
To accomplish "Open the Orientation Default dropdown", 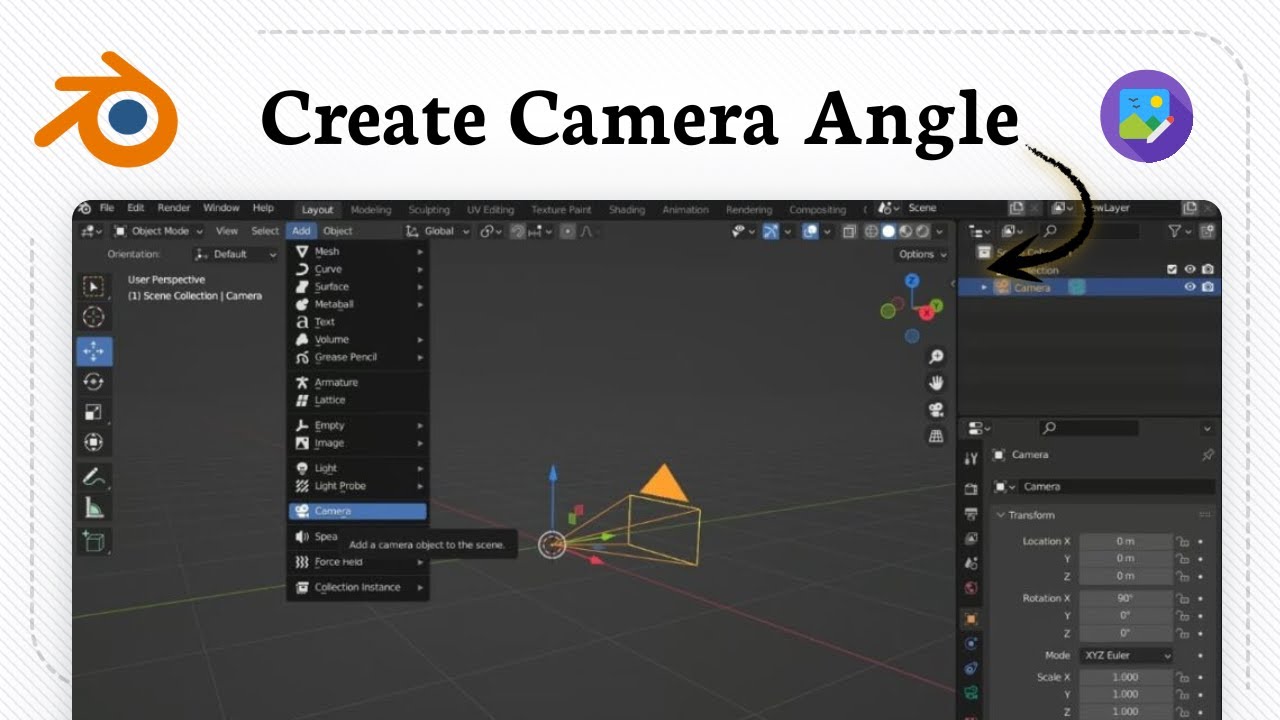I will click(x=233, y=254).
